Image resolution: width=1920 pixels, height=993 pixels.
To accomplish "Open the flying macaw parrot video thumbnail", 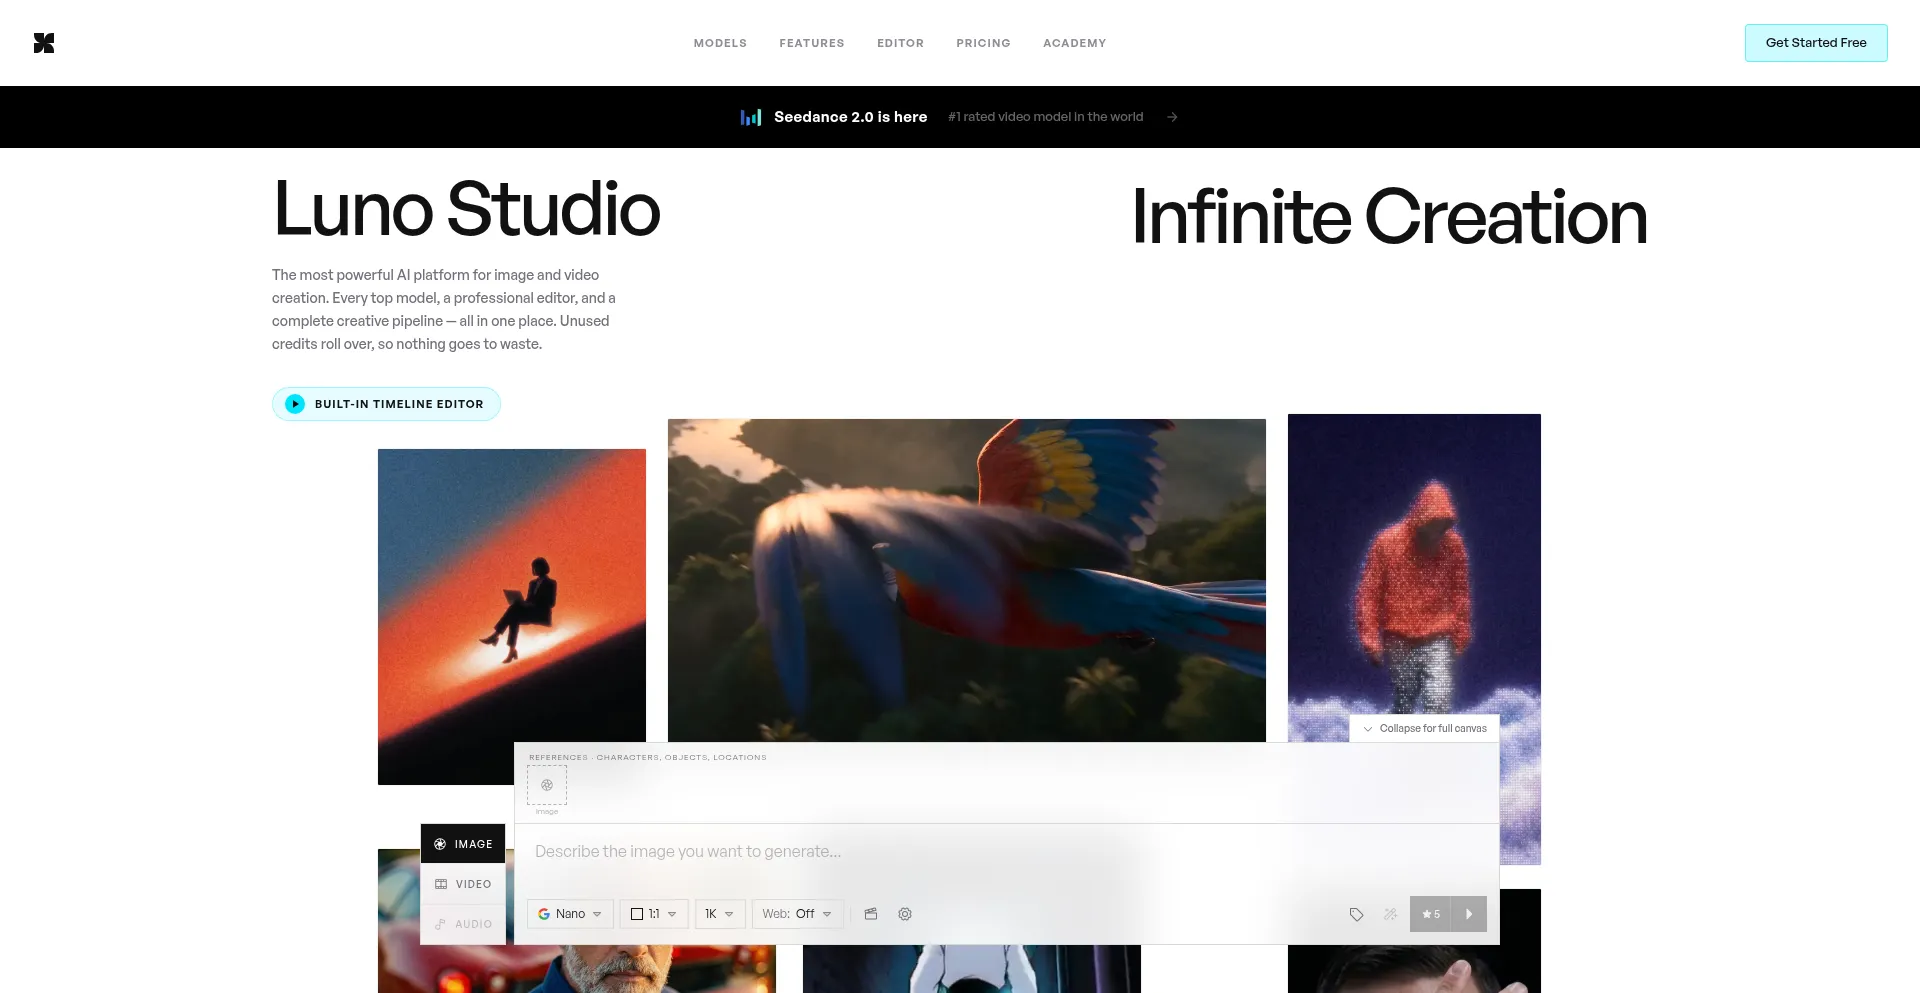I will (x=967, y=580).
